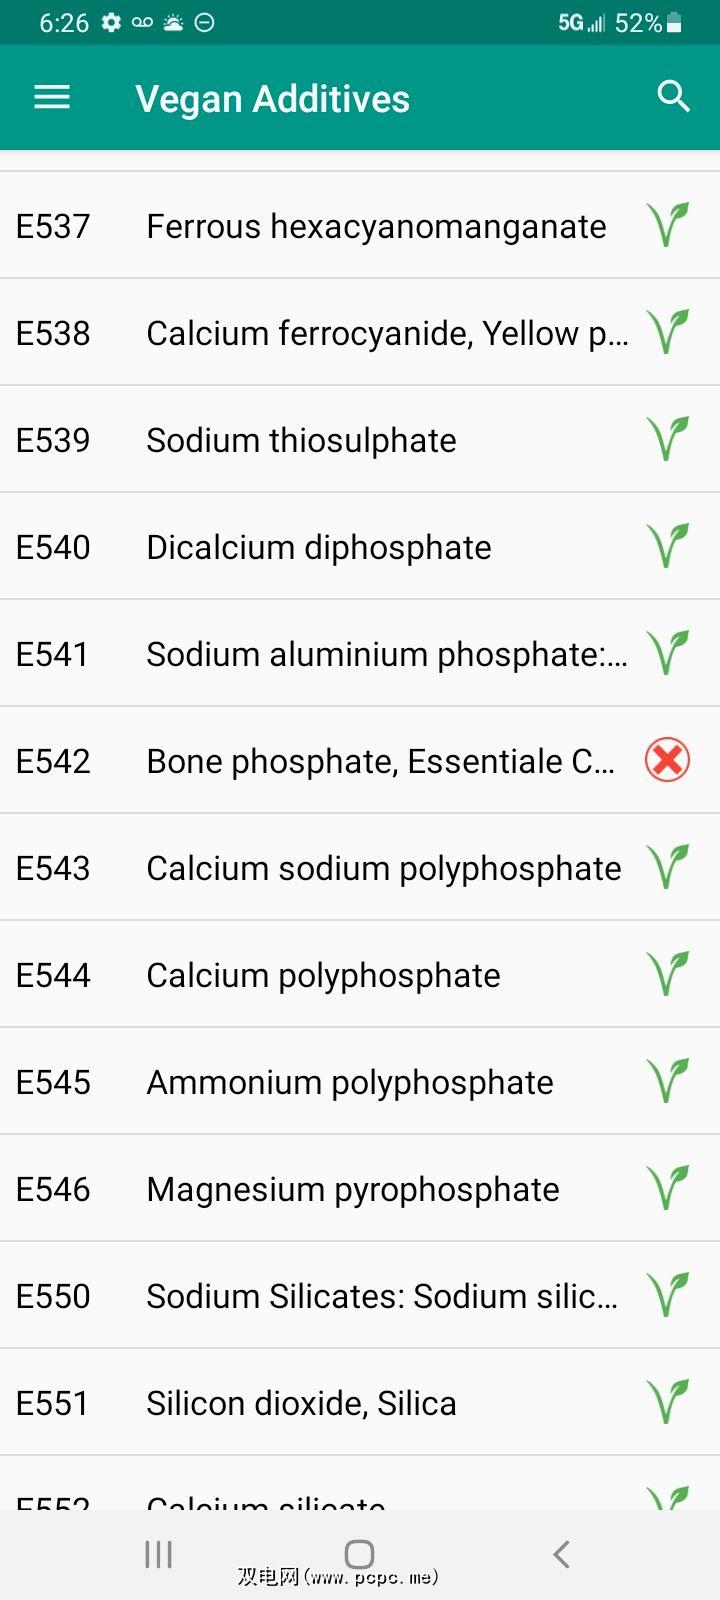This screenshot has height=1600, width=720.
Task: Select the Calcium sodium polyphosphate row
Action: (x=383, y=868)
